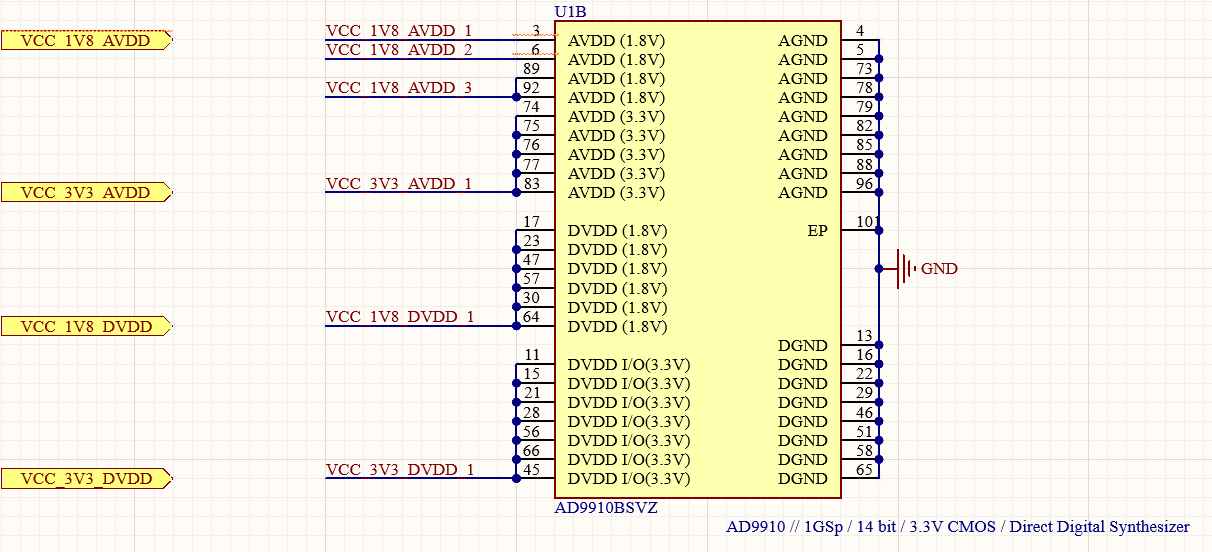Screen dimensions: 1212x552
Task: Select the EP pin name
Action: coord(818,231)
